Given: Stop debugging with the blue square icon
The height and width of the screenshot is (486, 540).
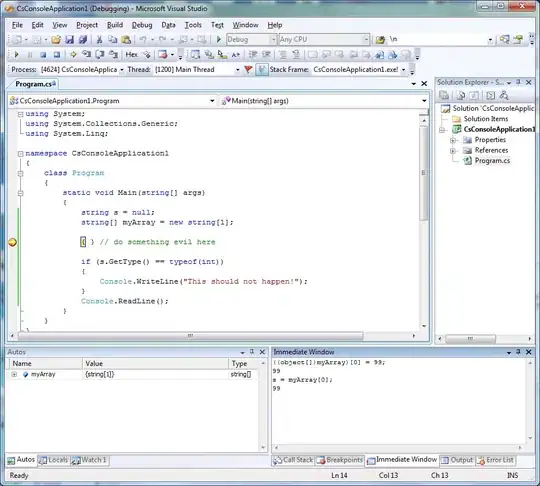Looking at the screenshot, I should coord(43,54).
